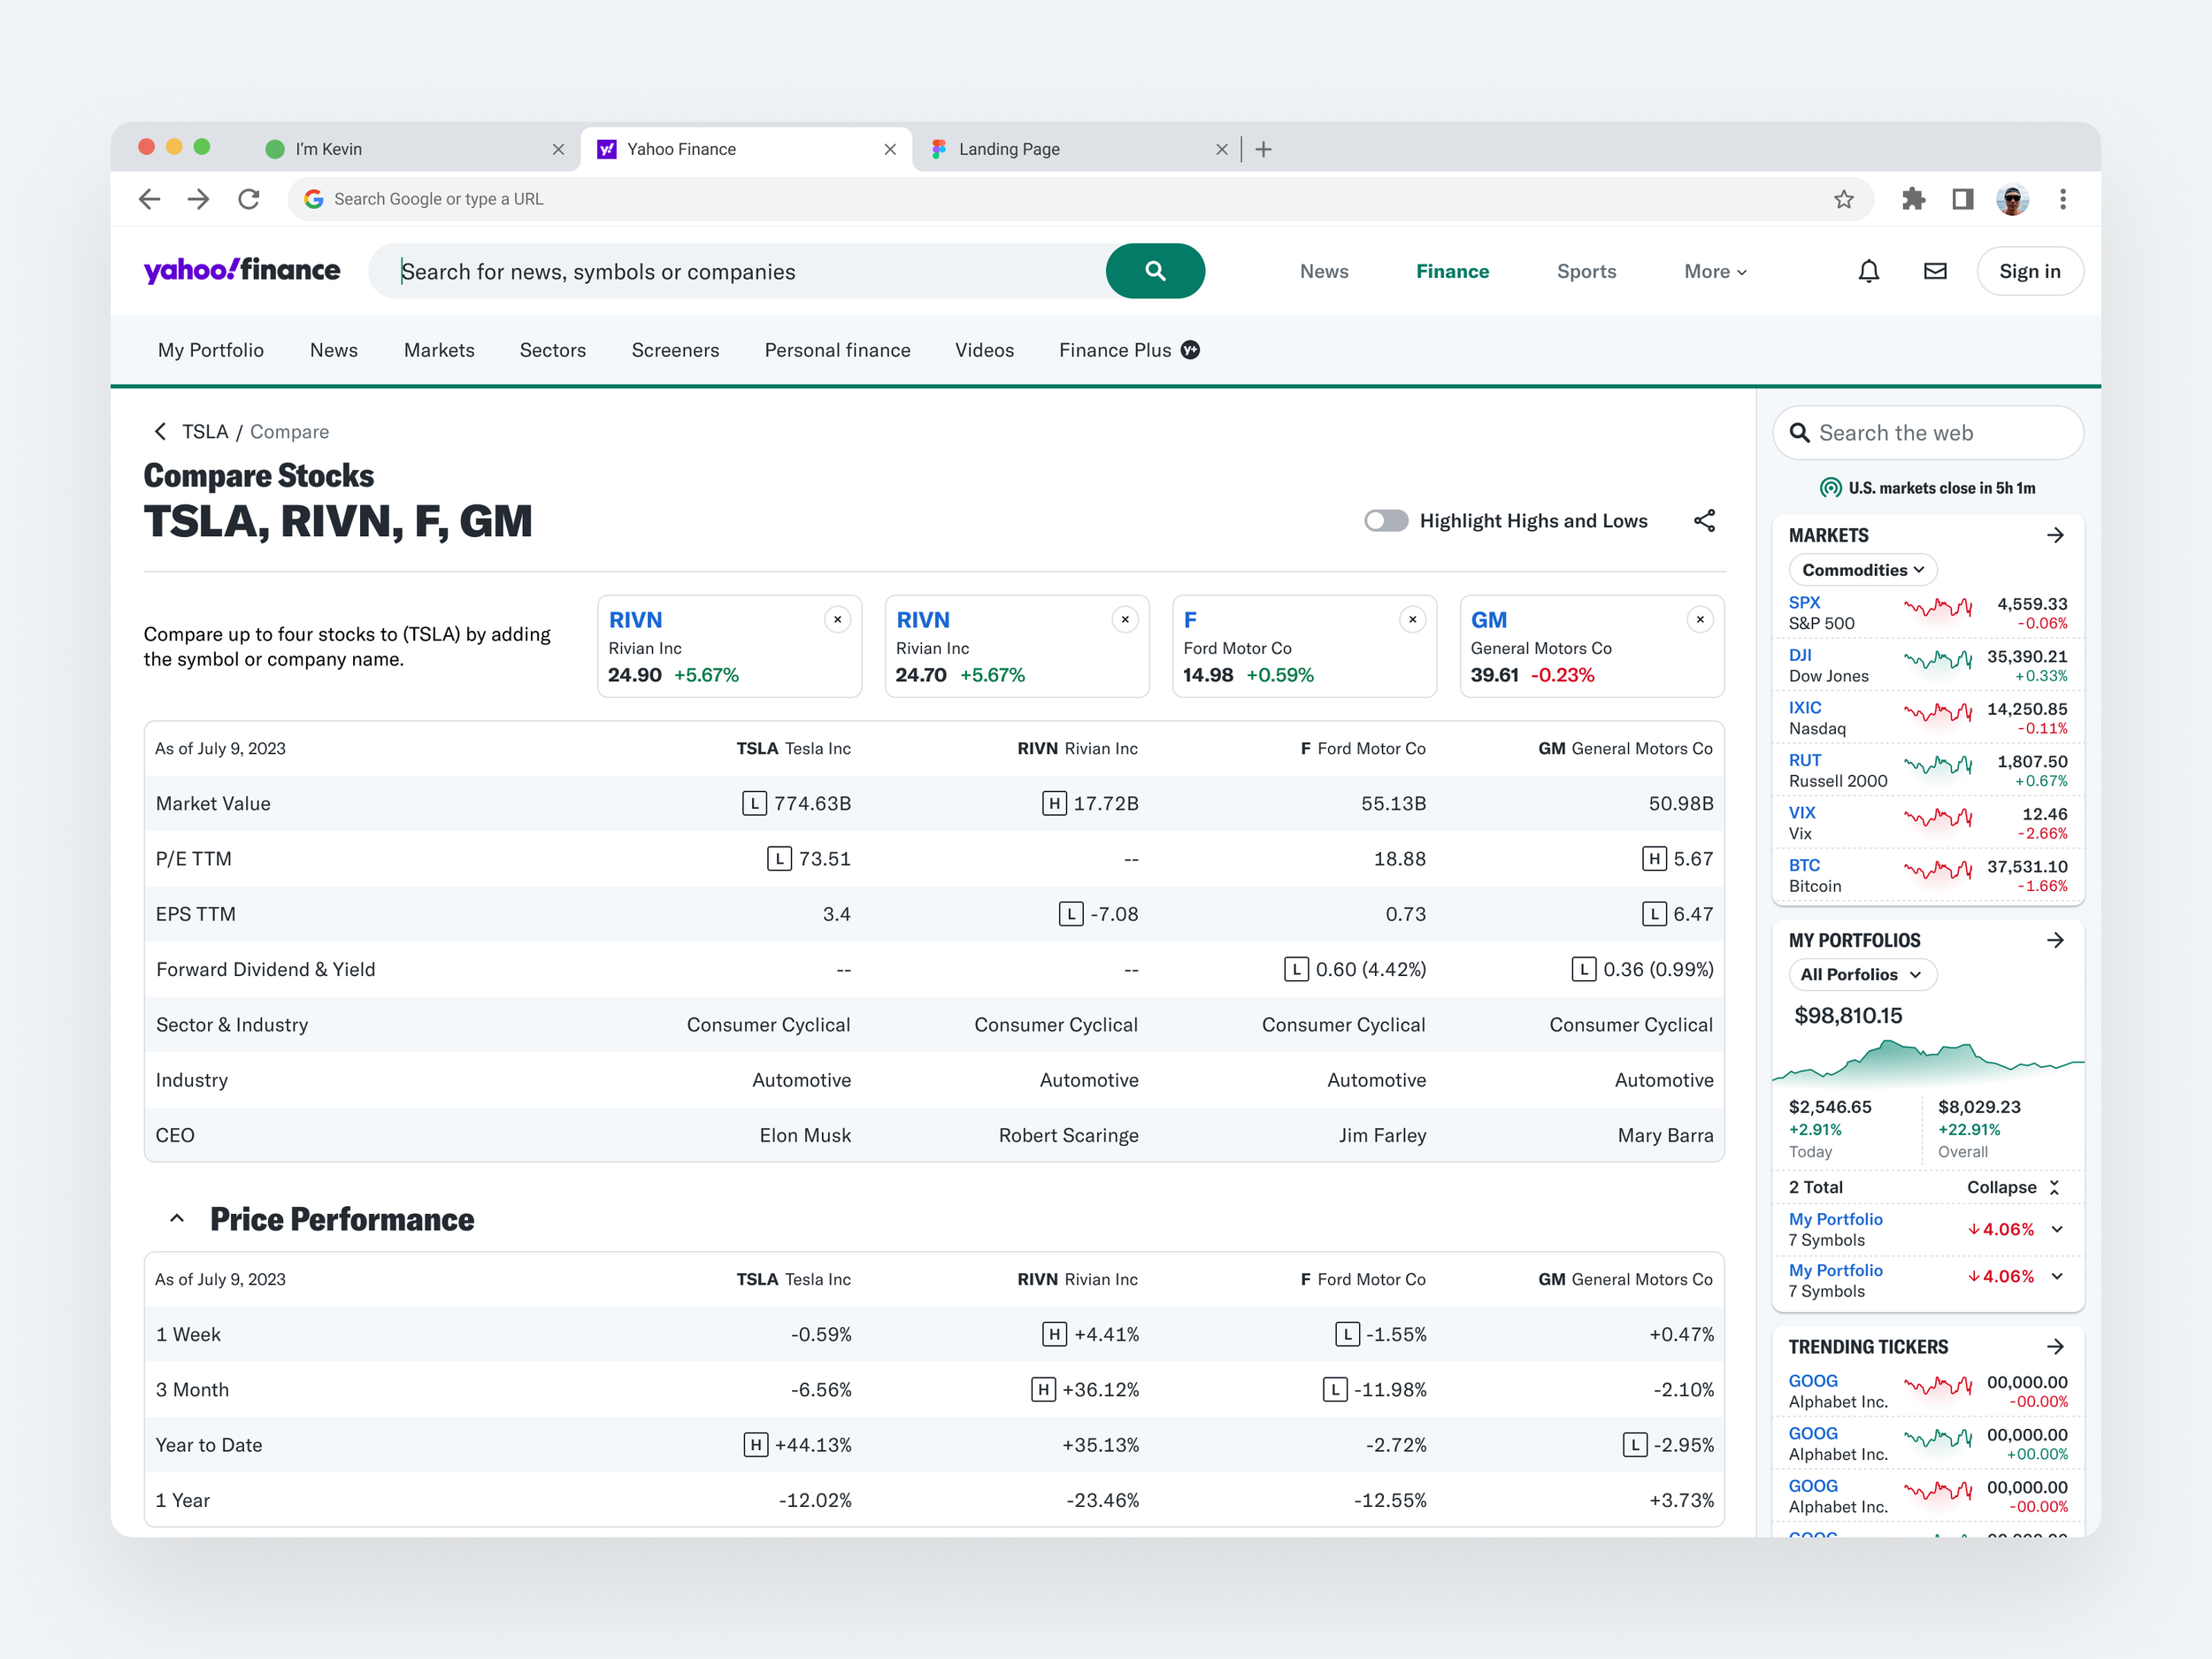This screenshot has width=2212, height=1659.
Task: Toggle Highlight Highs and Lows switch
Action: pos(1386,521)
